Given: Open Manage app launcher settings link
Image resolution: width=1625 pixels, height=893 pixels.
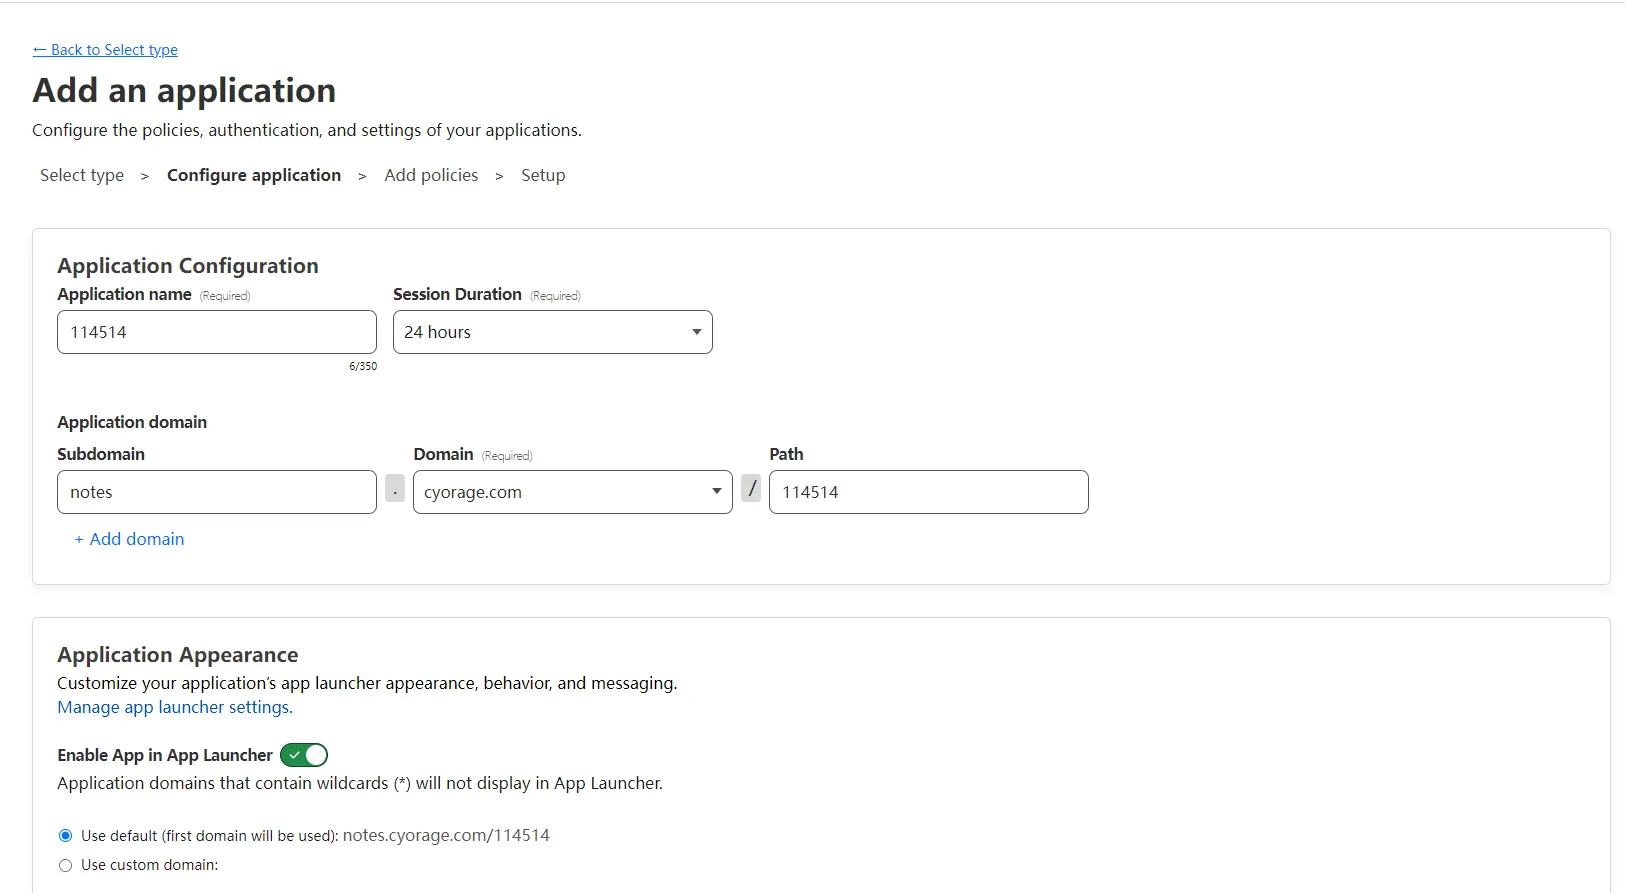Looking at the screenshot, I should tap(175, 707).
